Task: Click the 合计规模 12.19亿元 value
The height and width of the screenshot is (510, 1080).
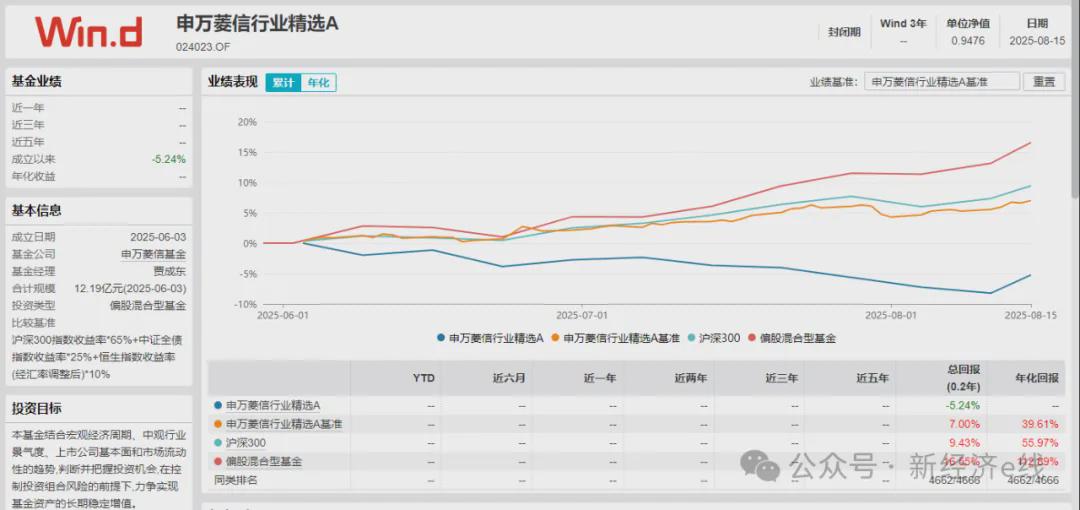Action: (131, 288)
